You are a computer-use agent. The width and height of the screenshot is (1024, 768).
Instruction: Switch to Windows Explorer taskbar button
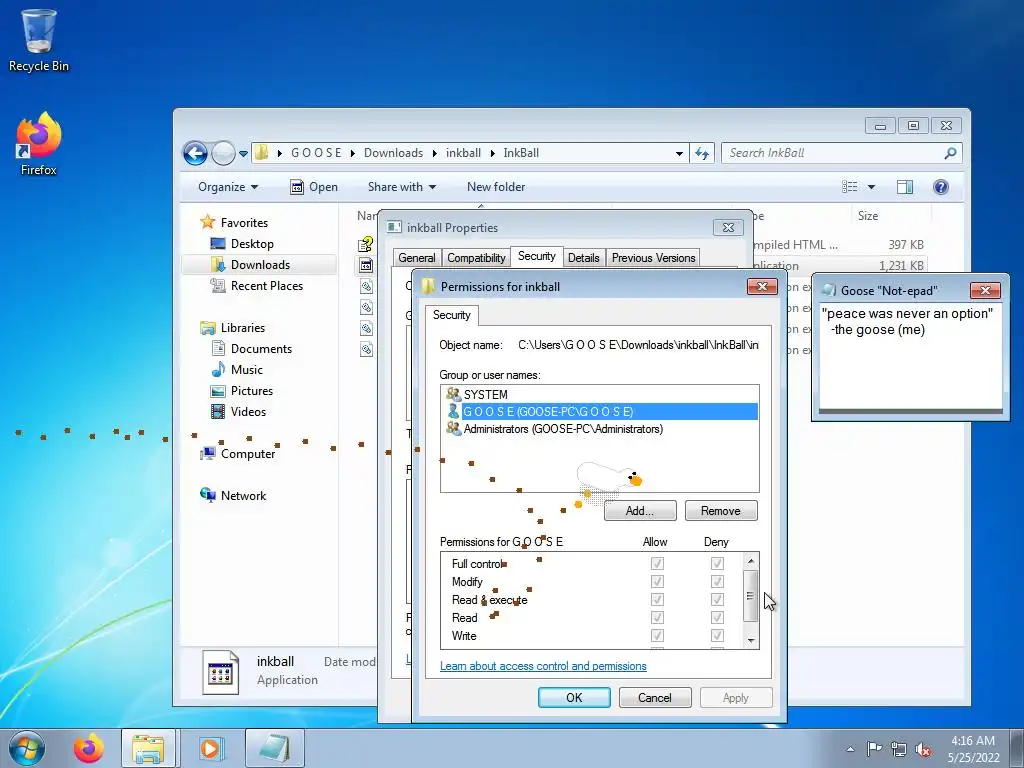click(x=148, y=748)
